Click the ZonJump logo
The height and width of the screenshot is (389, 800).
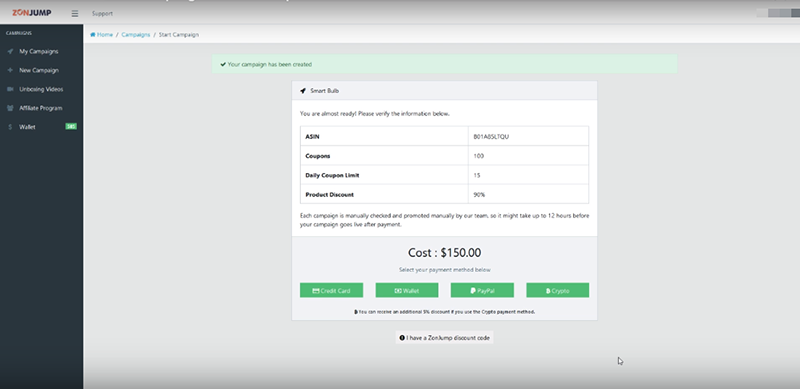pyautogui.click(x=32, y=13)
